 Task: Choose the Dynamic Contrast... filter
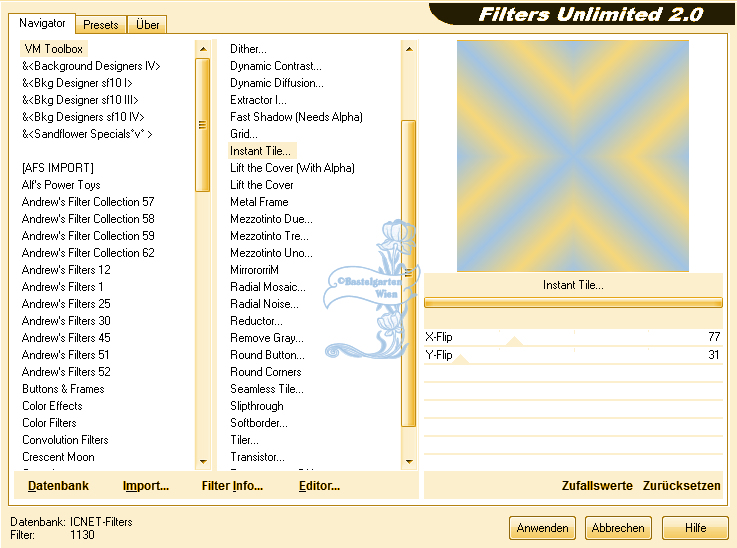click(x=276, y=66)
